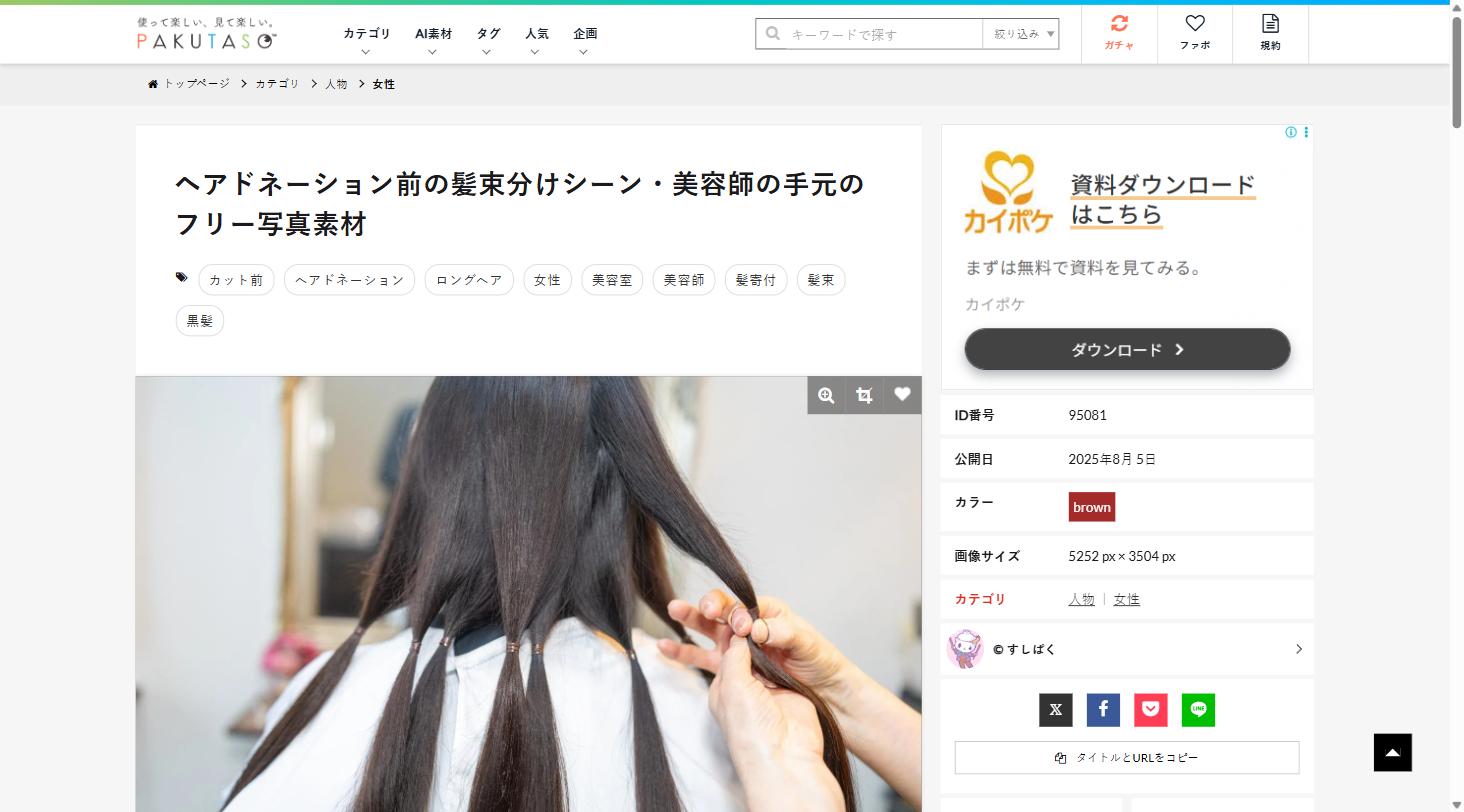This screenshot has height=812, width=1464.
Task: Click the tag icon beside tags
Action: point(182,277)
